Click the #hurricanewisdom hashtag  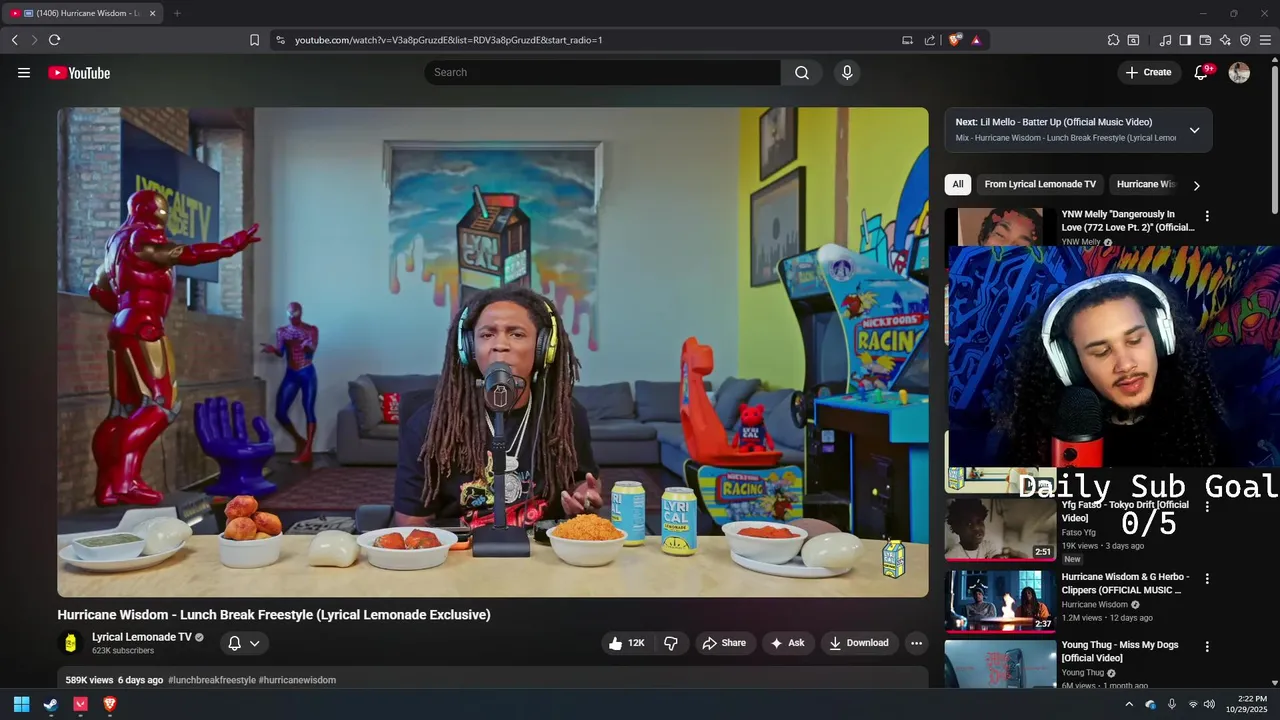[x=297, y=680]
